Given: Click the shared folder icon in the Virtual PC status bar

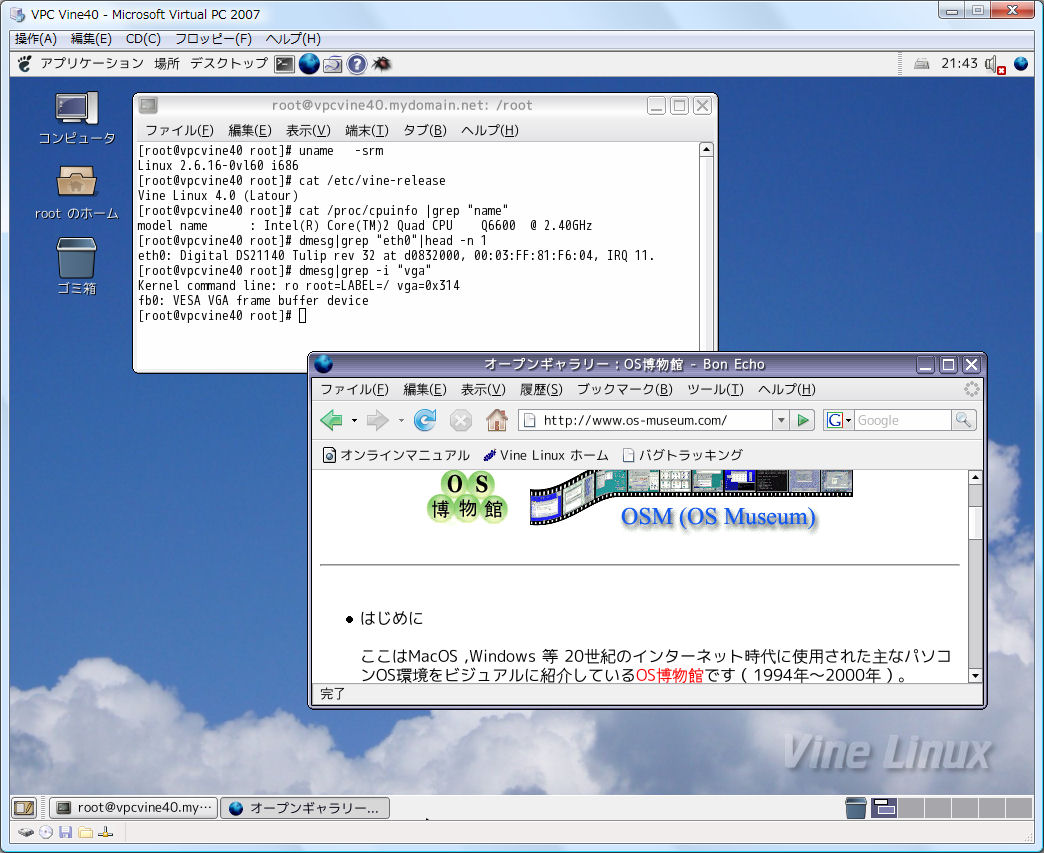Looking at the screenshot, I should [x=85, y=832].
